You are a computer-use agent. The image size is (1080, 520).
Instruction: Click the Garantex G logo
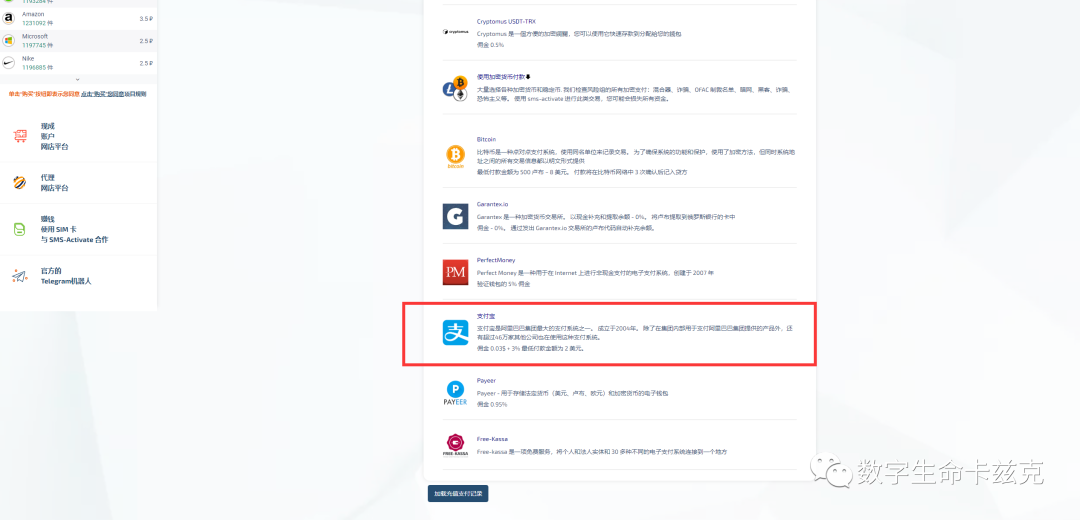(x=455, y=216)
